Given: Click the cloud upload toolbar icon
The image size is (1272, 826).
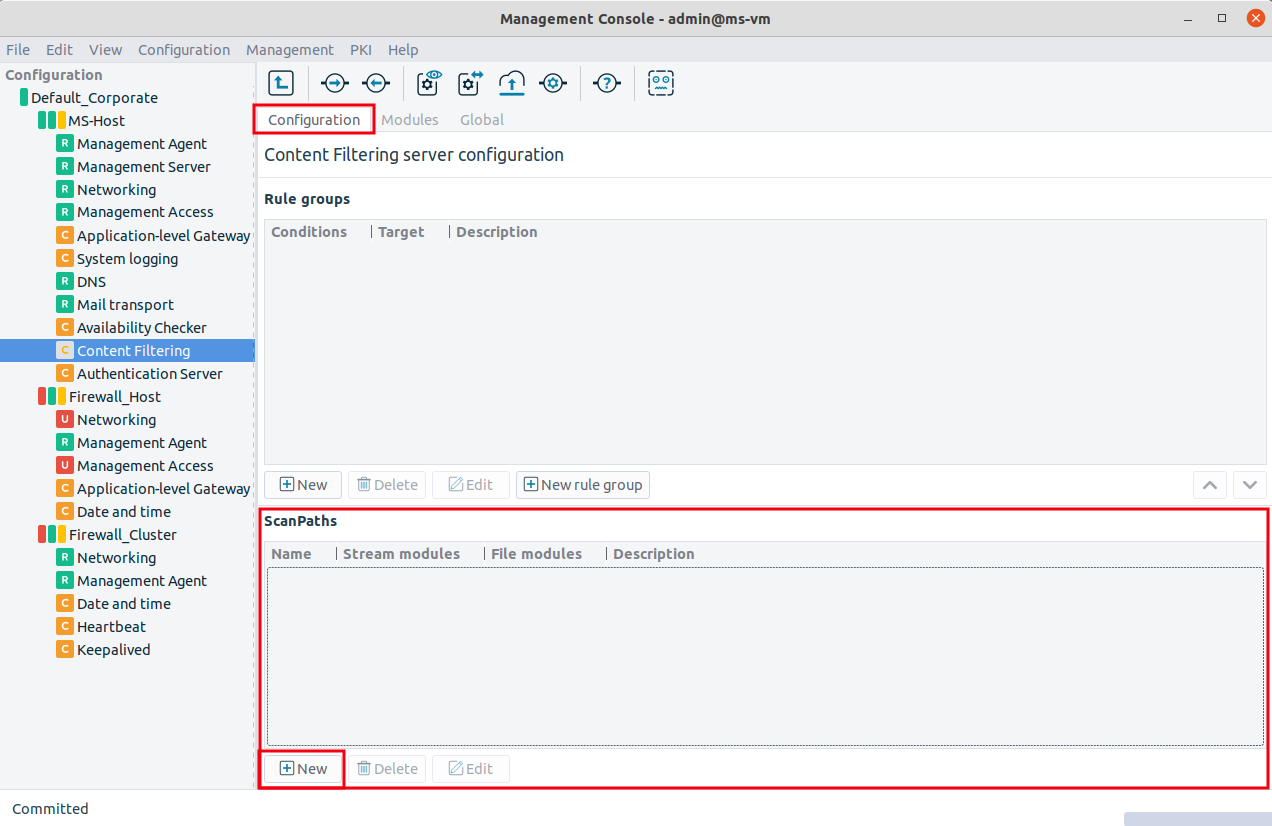Looking at the screenshot, I should pyautogui.click(x=512, y=84).
